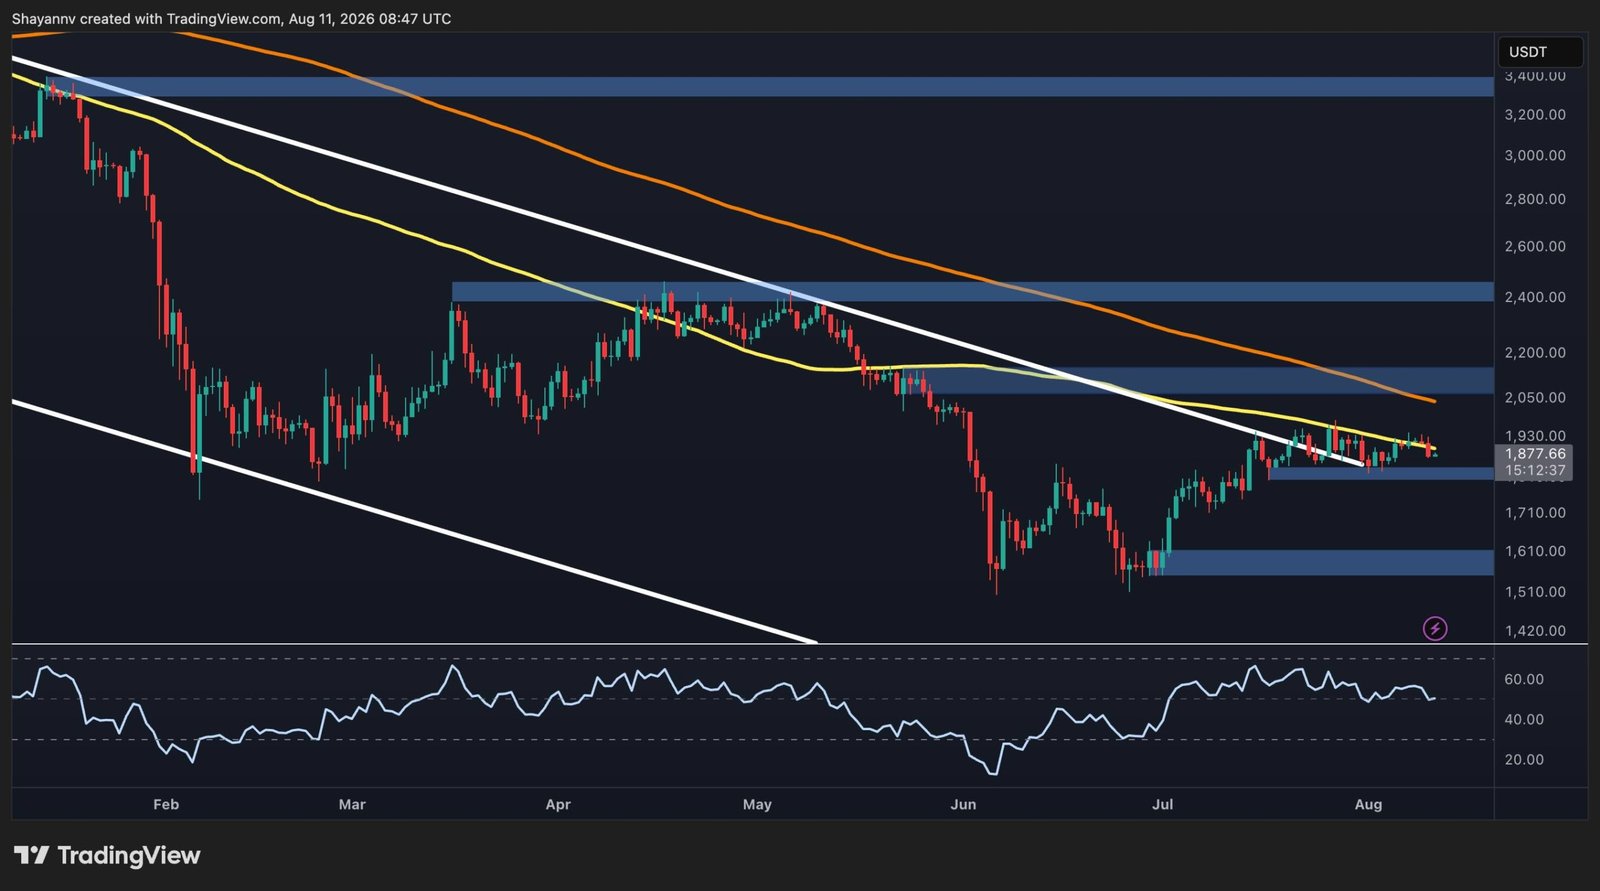Click the Shayannv chart attribution text
Image resolution: width=1600 pixels, height=891 pixels.
click(x=231, y=19)
